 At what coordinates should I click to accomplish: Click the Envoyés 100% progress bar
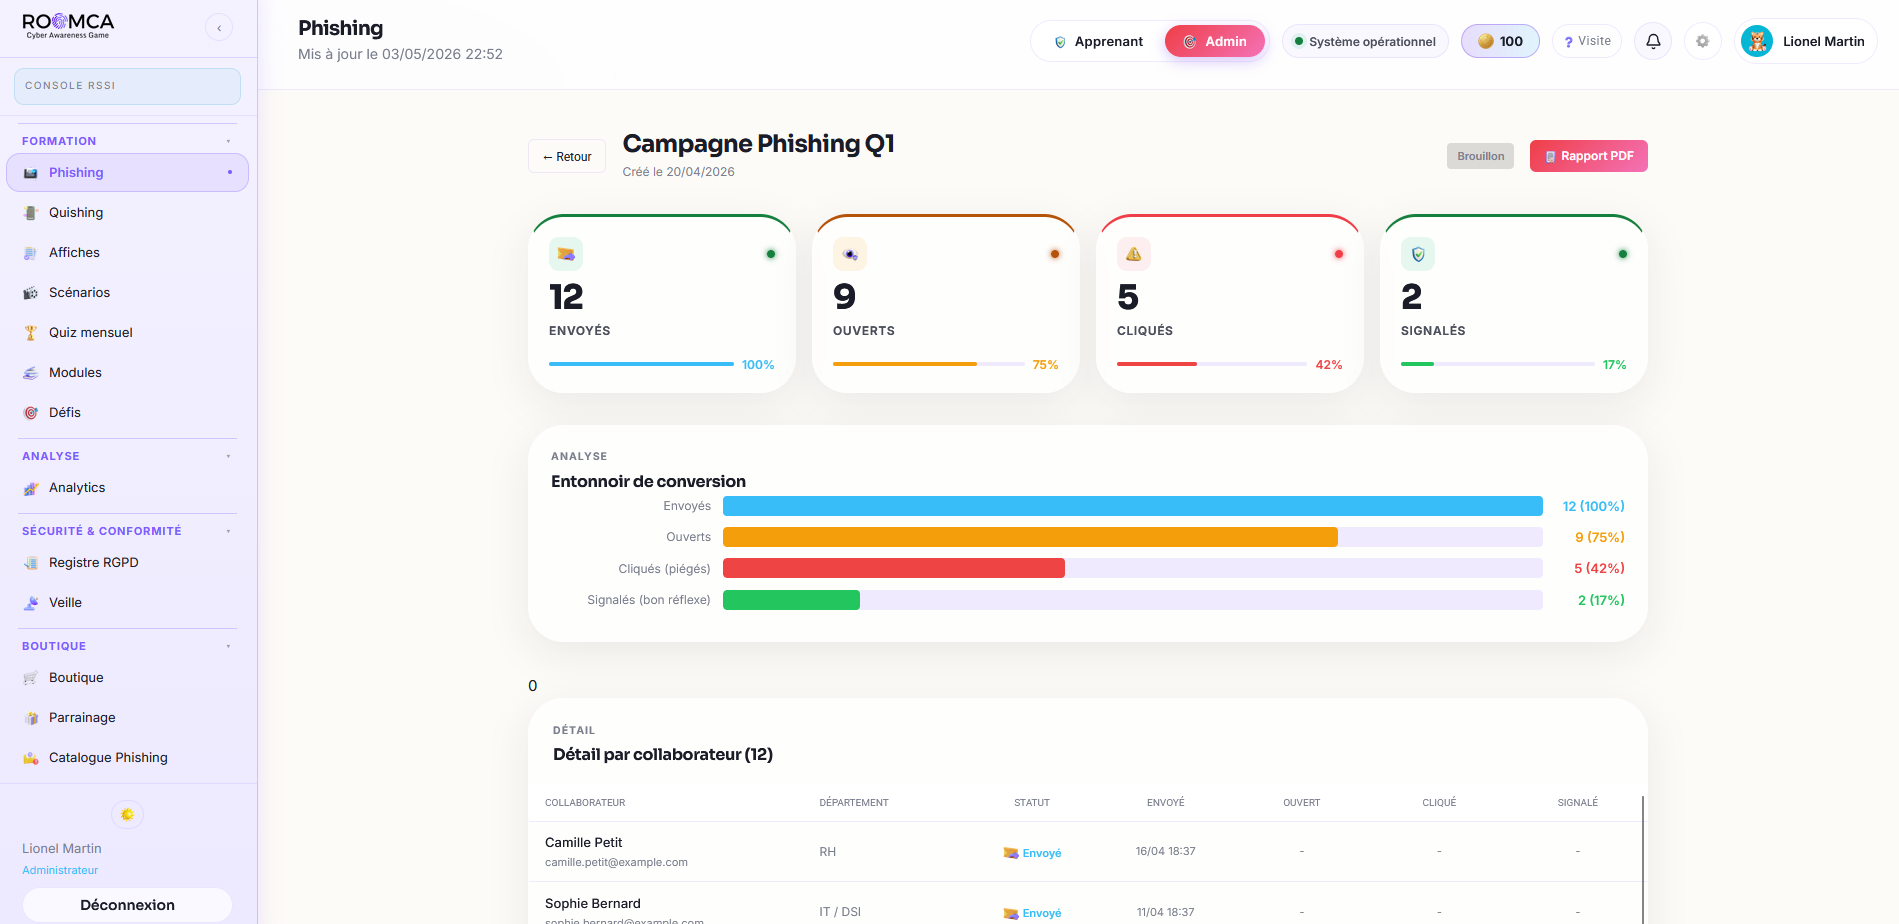coord(641,364)
